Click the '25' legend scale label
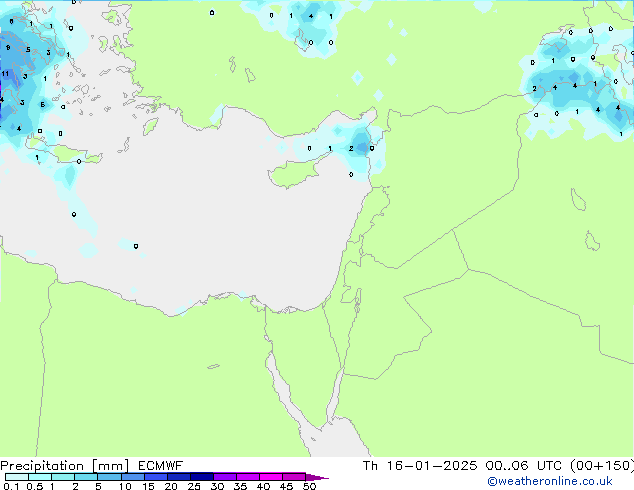Screen dimensions: 634x490 tap(194, 486)
